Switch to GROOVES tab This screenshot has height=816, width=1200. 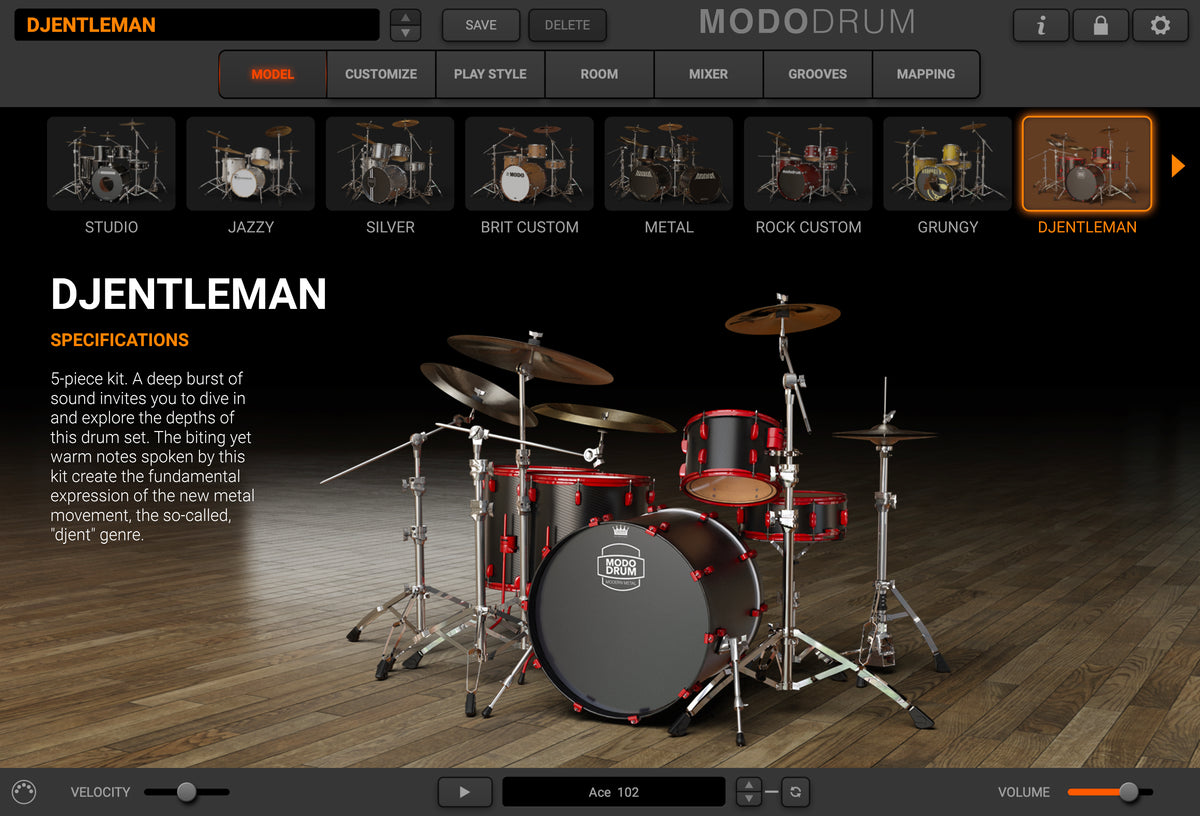coord(817,74)
